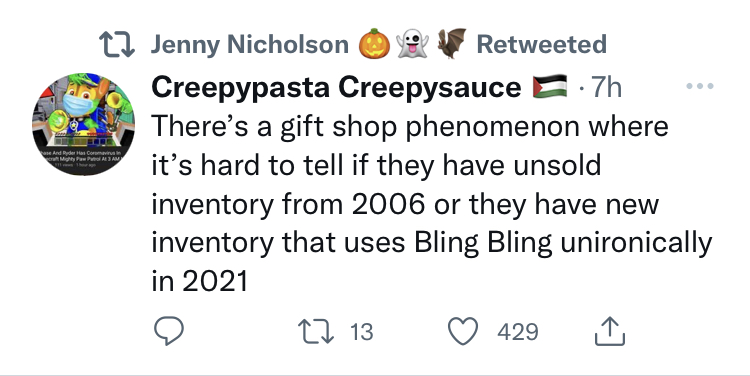
Task: Open the share tweet upload icon
Action: 610,331
